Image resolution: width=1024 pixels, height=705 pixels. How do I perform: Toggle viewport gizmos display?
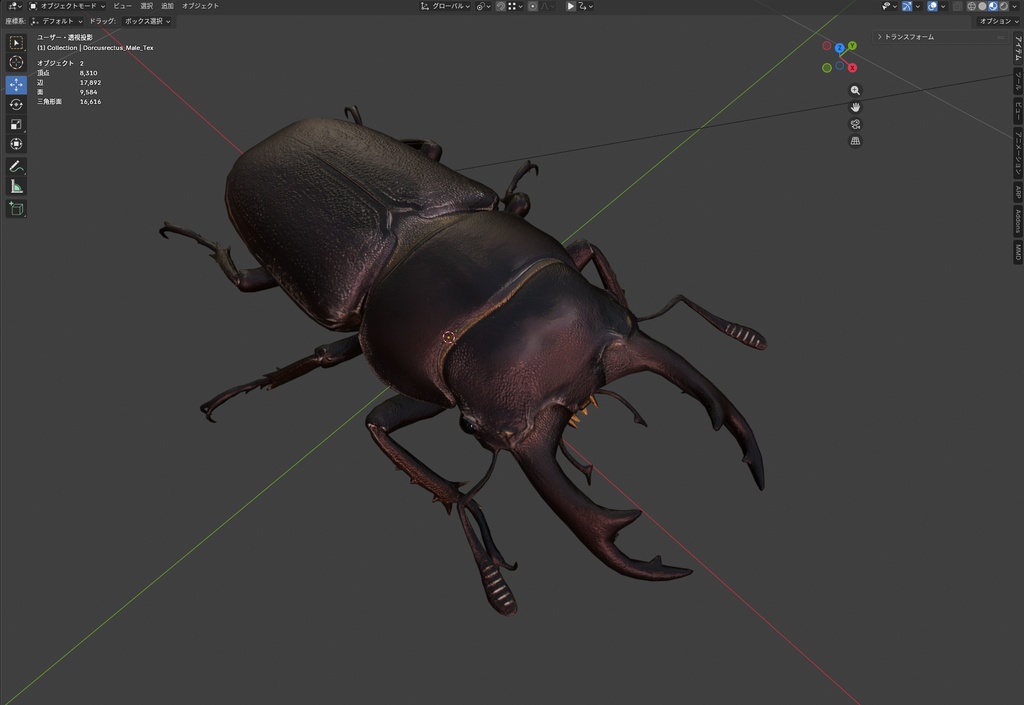pos(907,6)
